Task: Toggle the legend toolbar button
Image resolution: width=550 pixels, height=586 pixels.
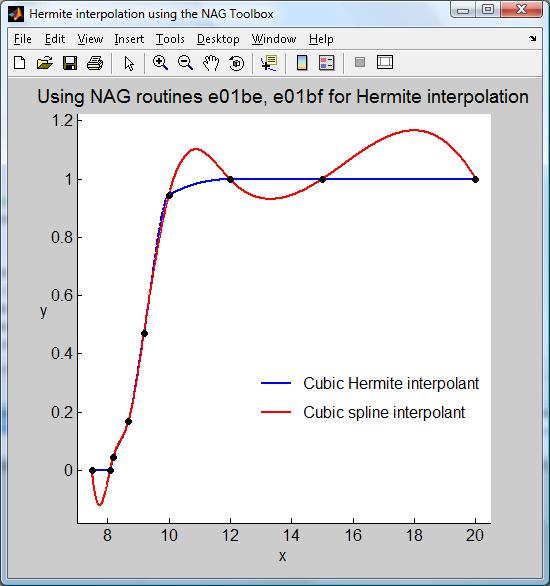Action: 327,63
